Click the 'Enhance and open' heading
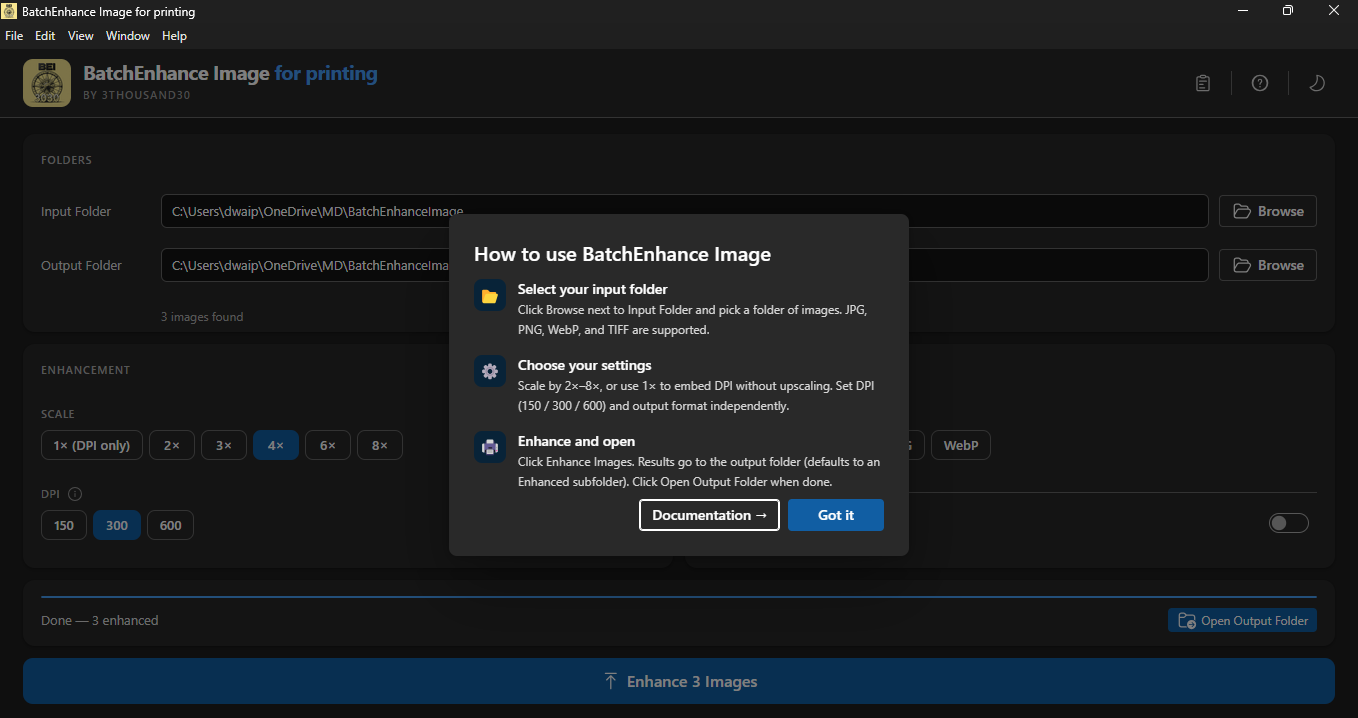 pyautogui.click(x=576, y=441)
